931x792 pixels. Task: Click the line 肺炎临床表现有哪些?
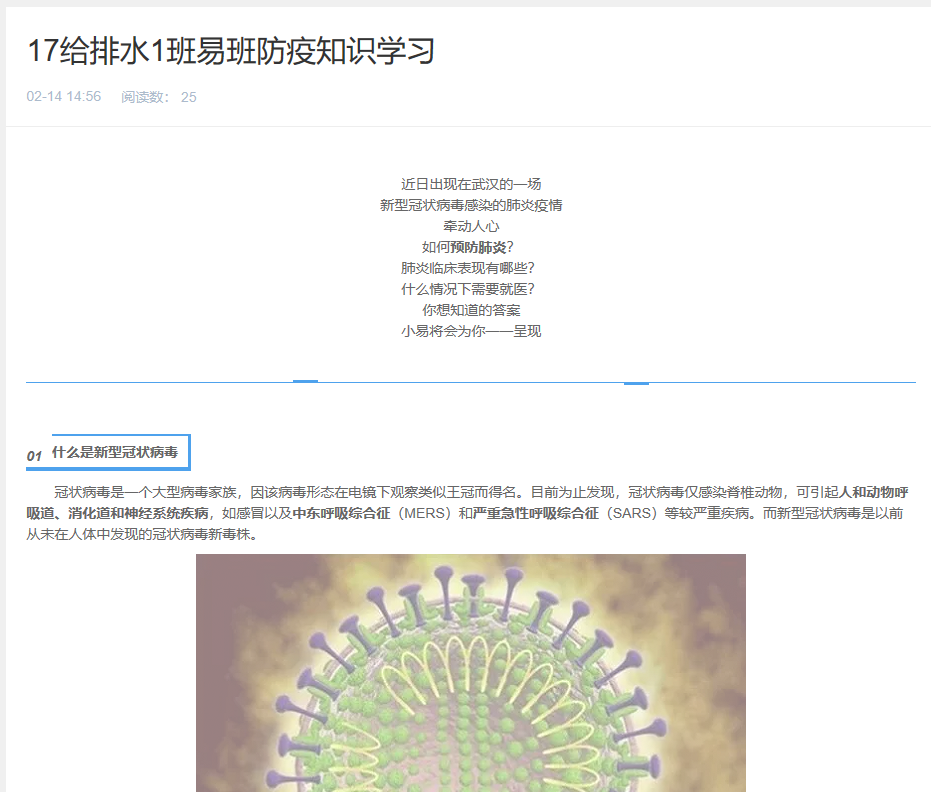pos(468,268)
